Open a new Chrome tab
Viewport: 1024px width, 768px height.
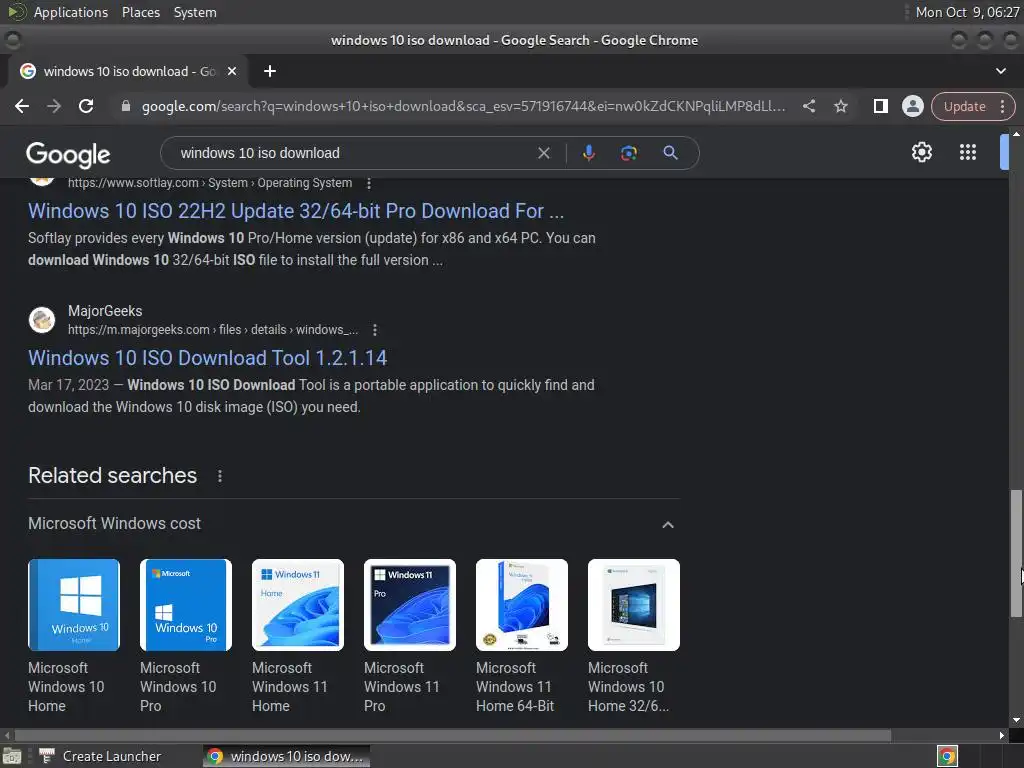[270, 71]
